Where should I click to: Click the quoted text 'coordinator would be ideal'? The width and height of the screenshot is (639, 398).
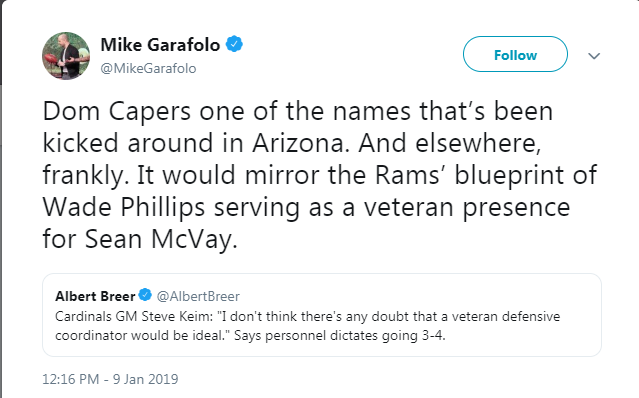point(141,335)
